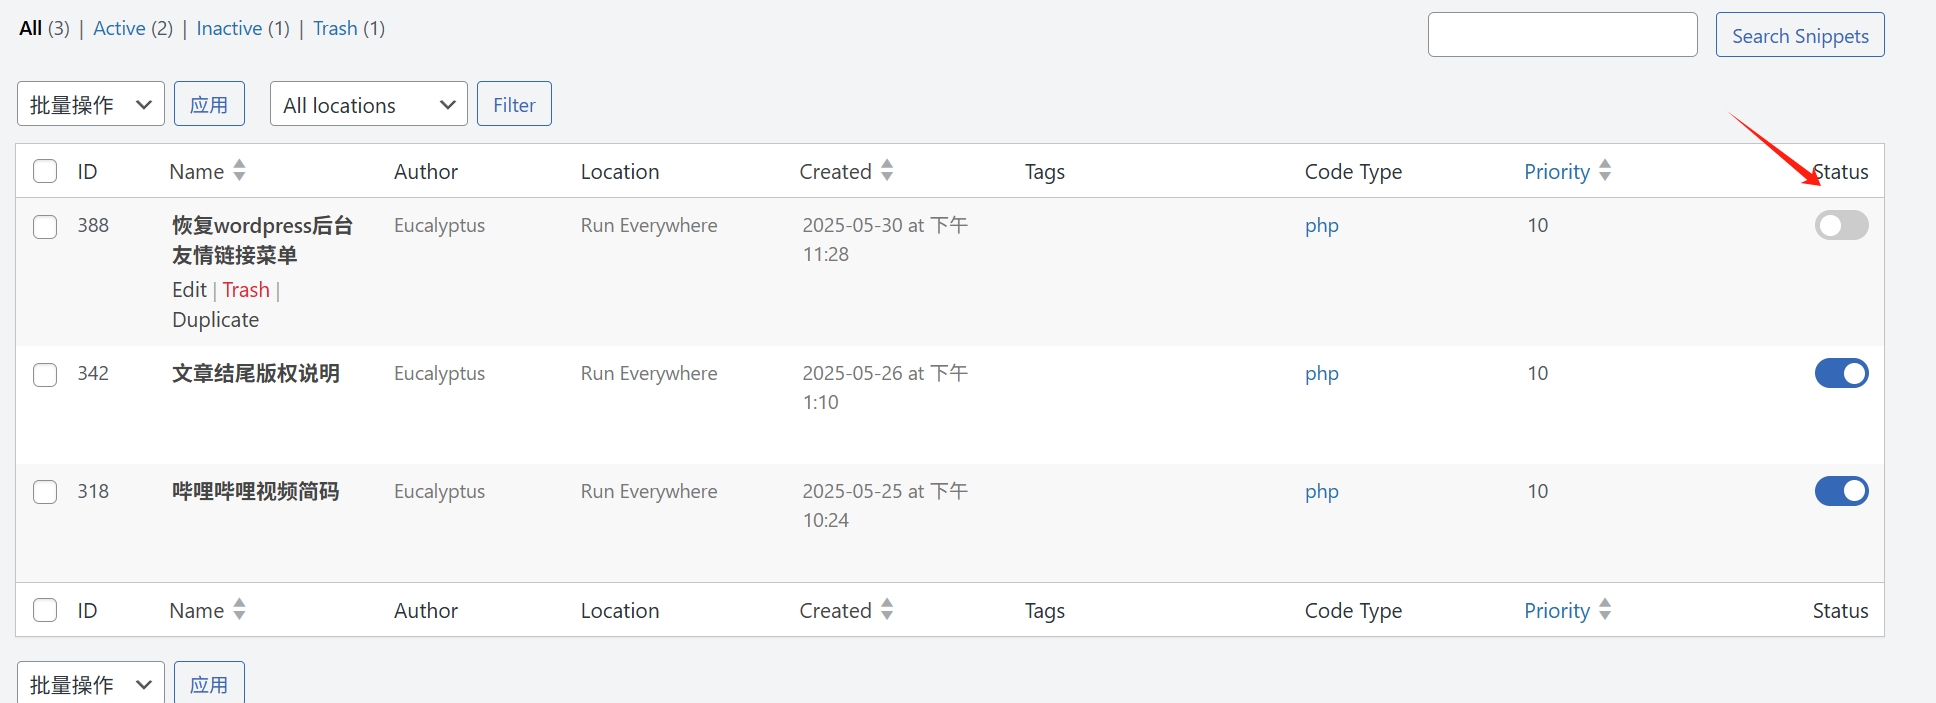Tick the checkbox for snippet 388
This screenshot has height=703, width=1936.
(x=45, y=227)
